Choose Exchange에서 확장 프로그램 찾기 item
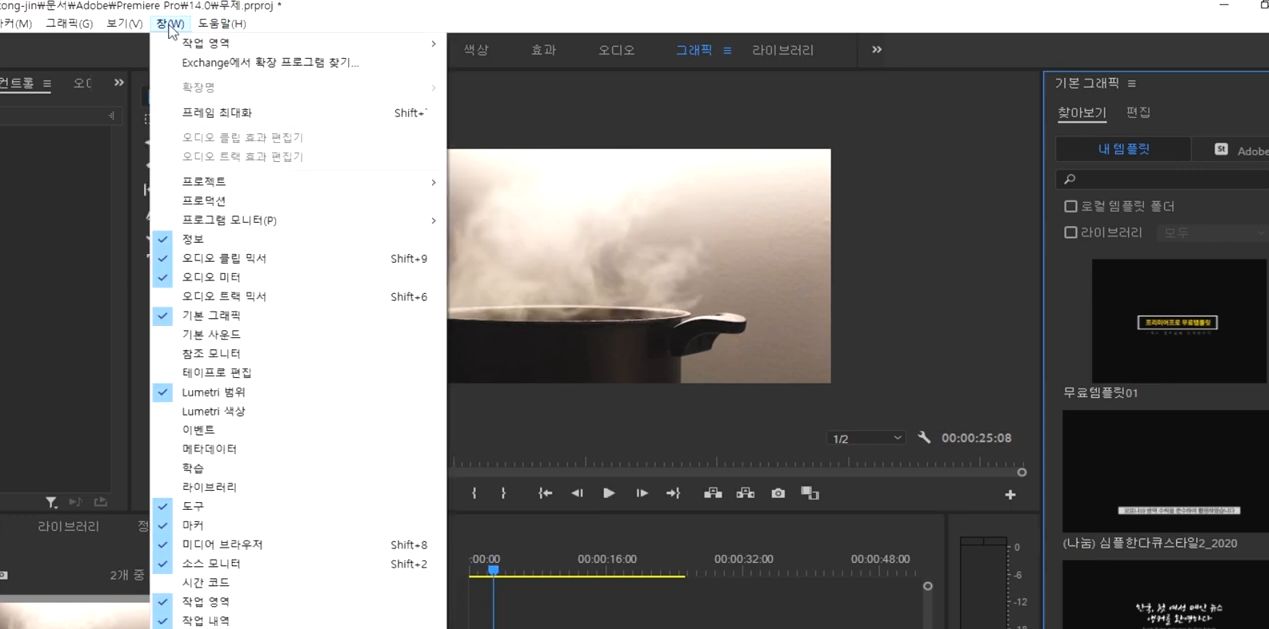1269x629 pixels. click(x=298, y=62)
